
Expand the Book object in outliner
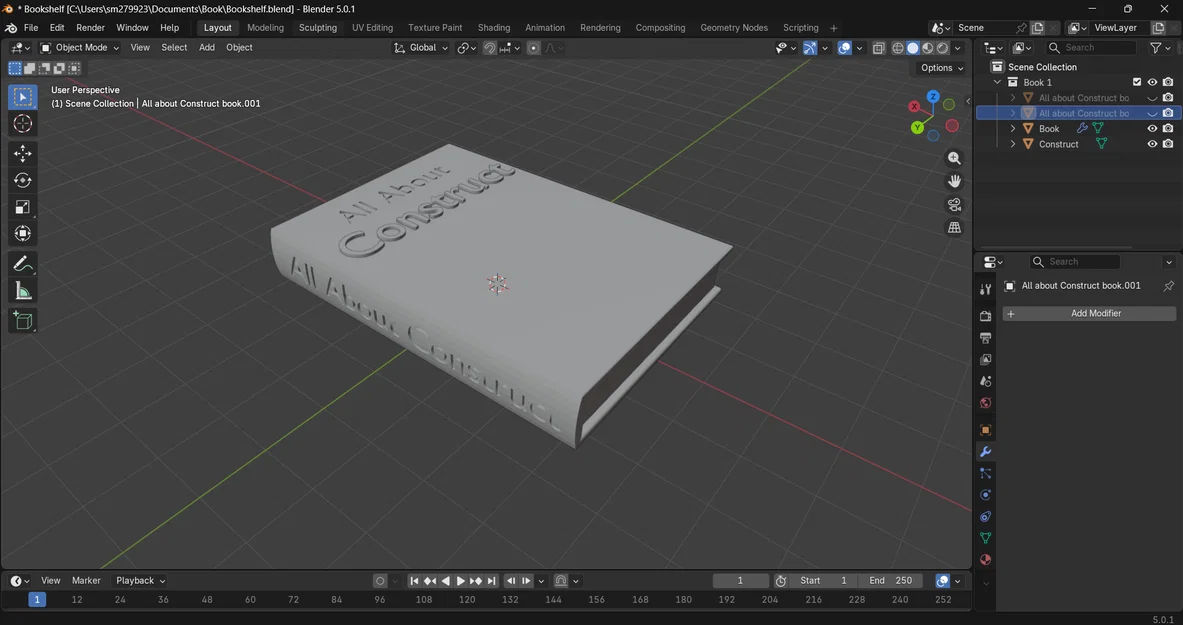[1013, 128]
